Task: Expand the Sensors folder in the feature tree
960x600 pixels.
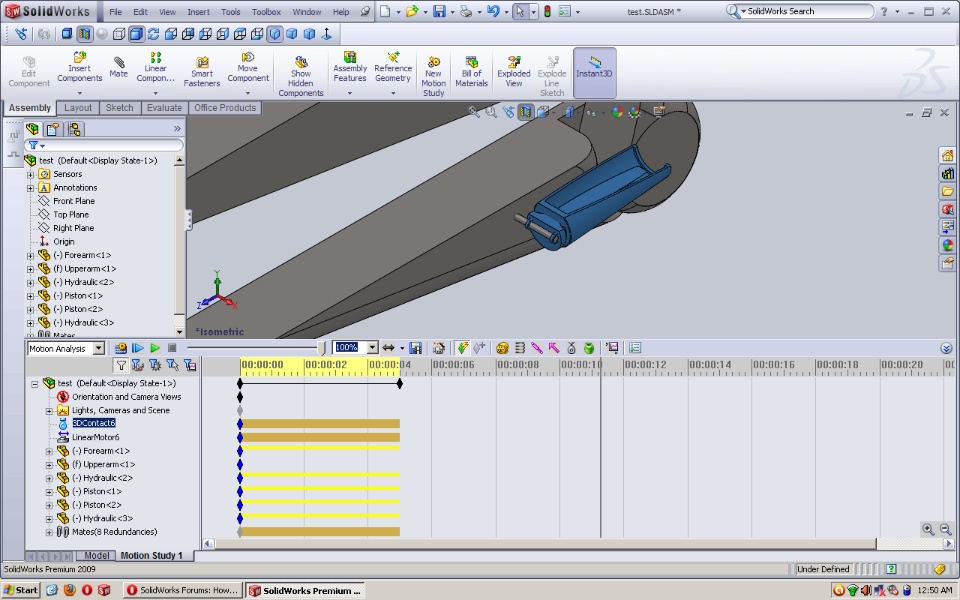Action: [30, 174]
